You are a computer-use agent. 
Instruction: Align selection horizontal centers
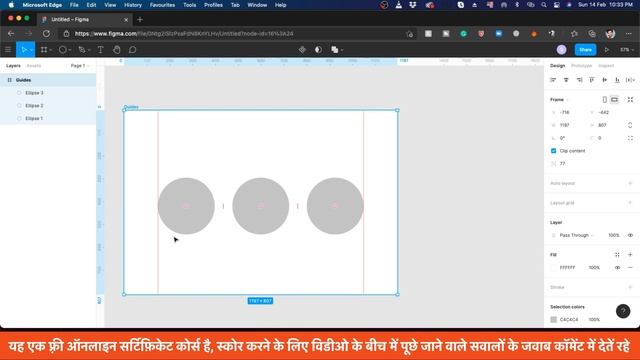tap(566, 80)
